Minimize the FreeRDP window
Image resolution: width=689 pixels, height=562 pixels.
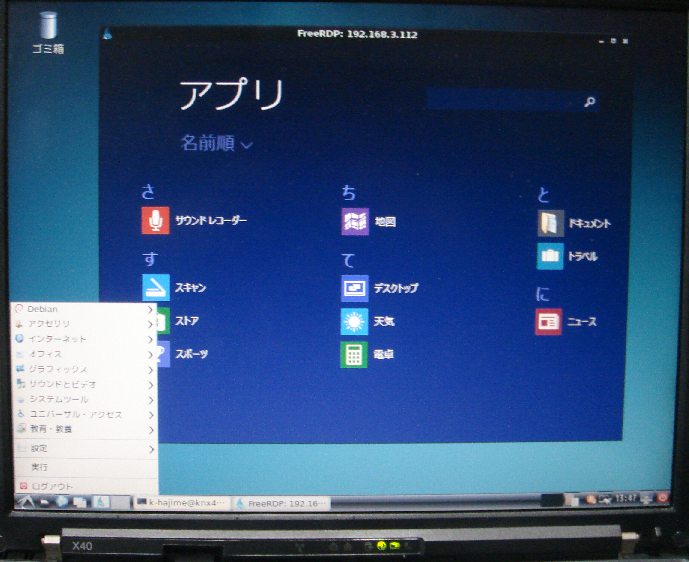point(602,41)
